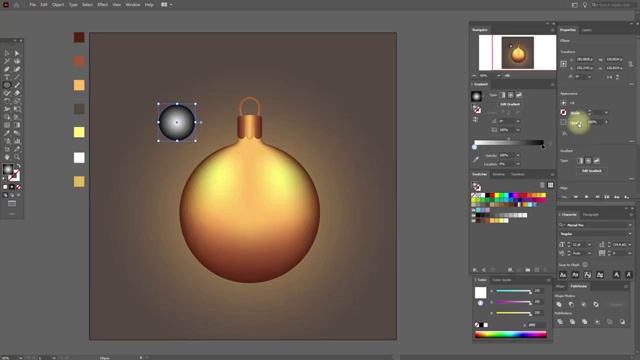Apply Trim pathfinder
The image size is (640, 360).
(x=572, y=322)
